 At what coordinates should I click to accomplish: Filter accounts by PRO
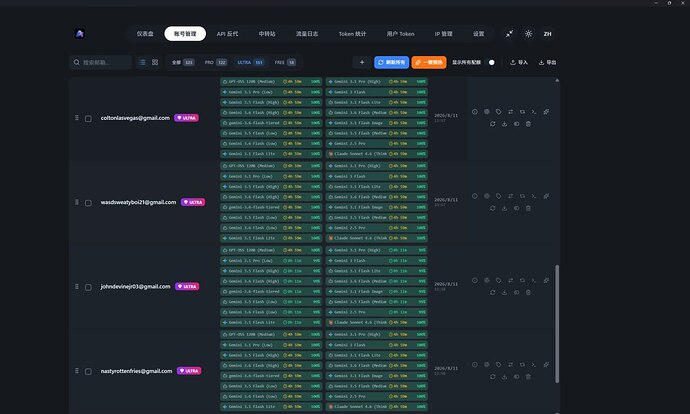point(215,62)
